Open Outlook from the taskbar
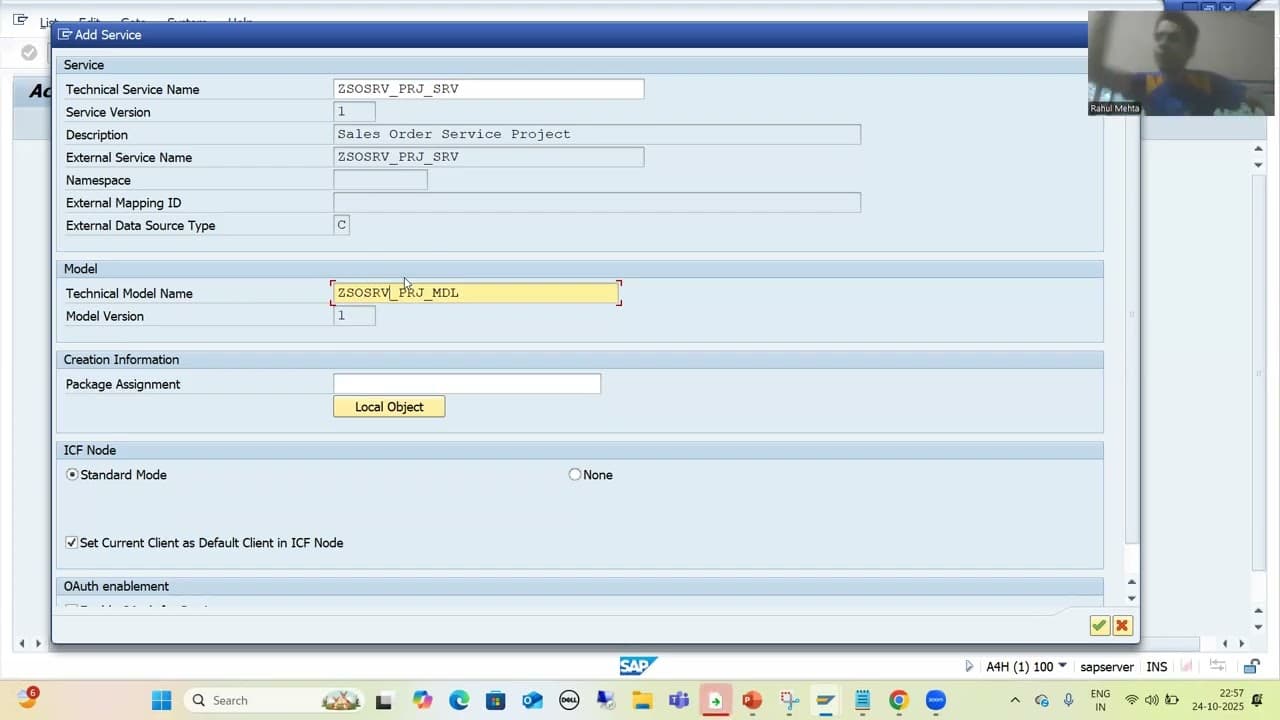1280x720 pixels. click(x=532, y=700)
